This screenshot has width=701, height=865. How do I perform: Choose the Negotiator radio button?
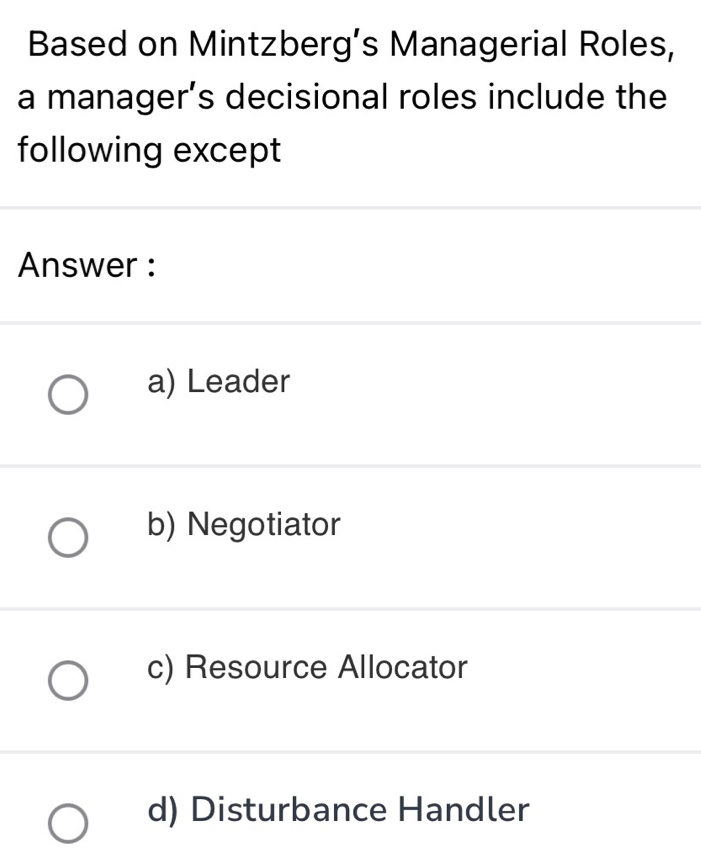coord(68,537)
